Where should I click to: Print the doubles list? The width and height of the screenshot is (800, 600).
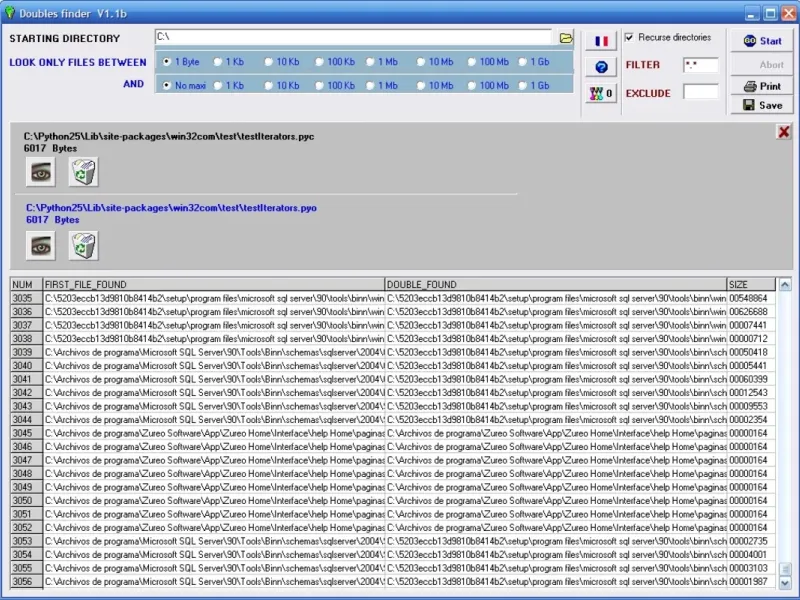click(762, 86)
